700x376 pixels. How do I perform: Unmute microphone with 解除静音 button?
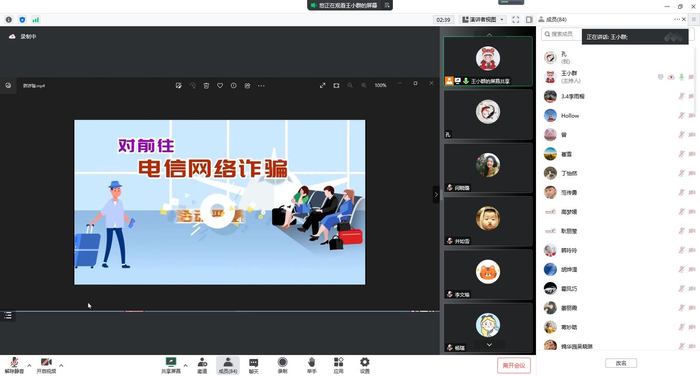(14, 365)
